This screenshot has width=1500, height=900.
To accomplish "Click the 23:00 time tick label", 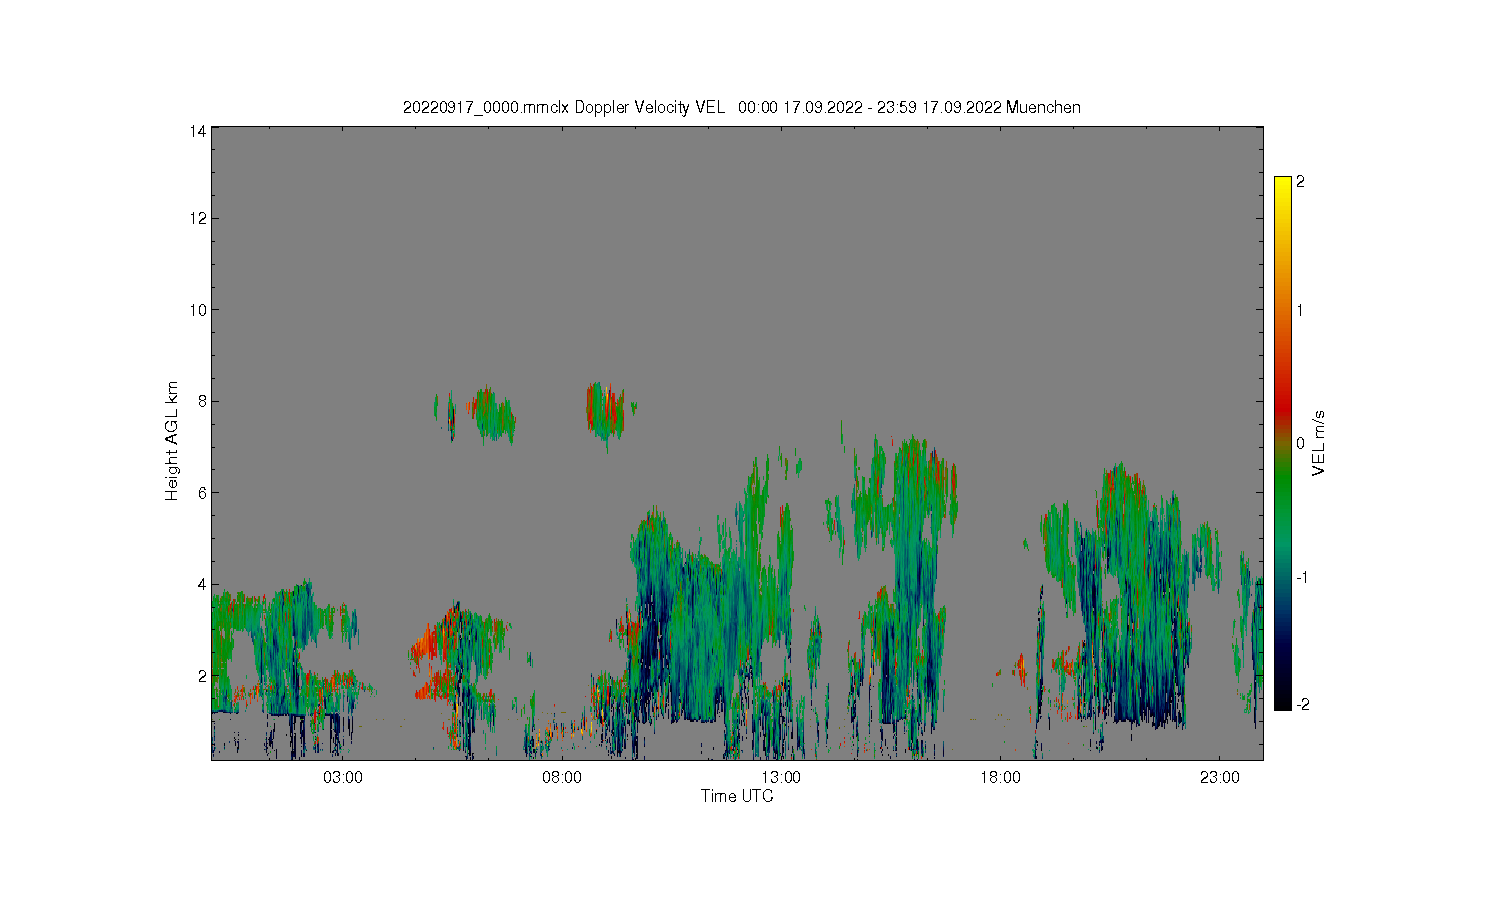I will click(1219, 777).
